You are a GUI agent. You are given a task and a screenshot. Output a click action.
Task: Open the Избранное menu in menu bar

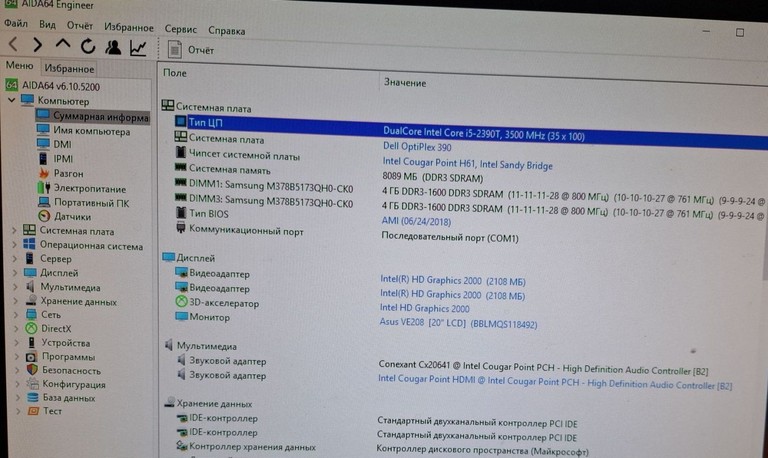click(x=129, y=27)
